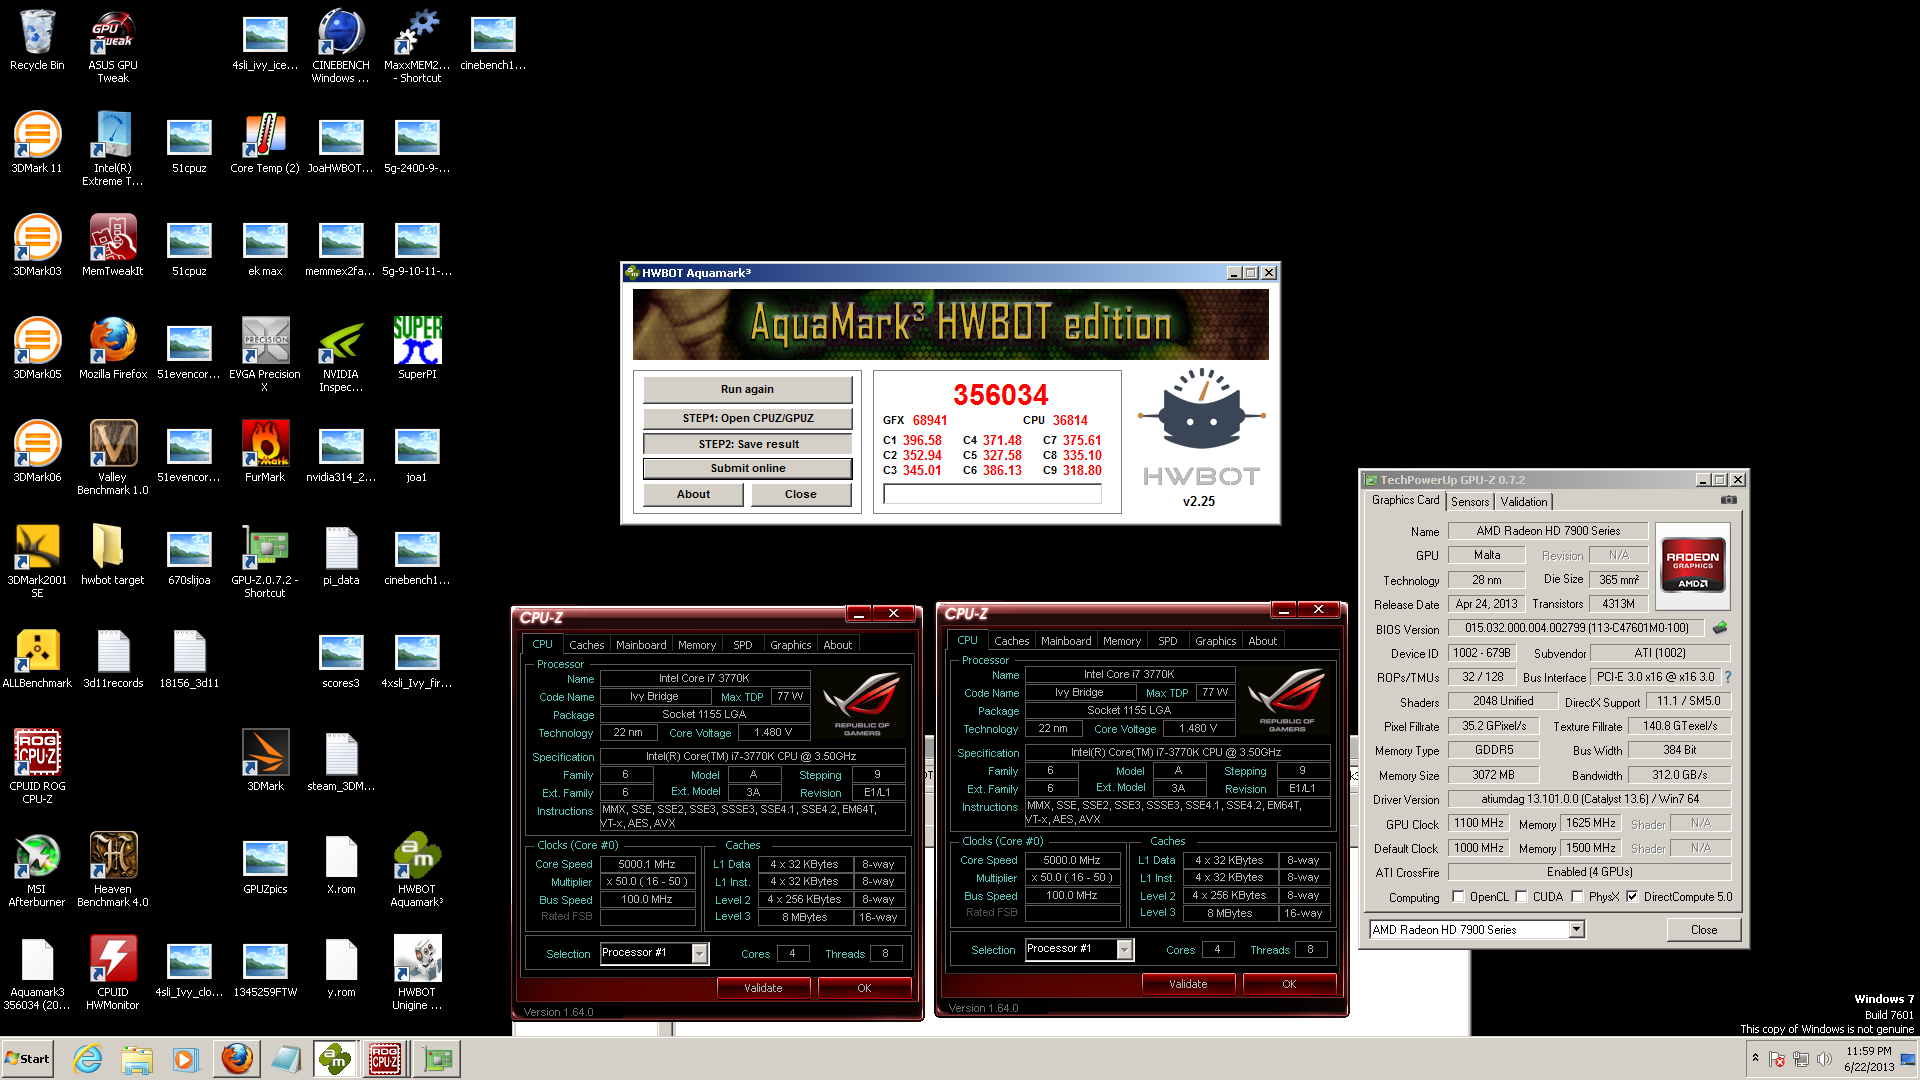Open MSI Afterburner desktop icon
1920x1080 pixels.
(37, 870)
